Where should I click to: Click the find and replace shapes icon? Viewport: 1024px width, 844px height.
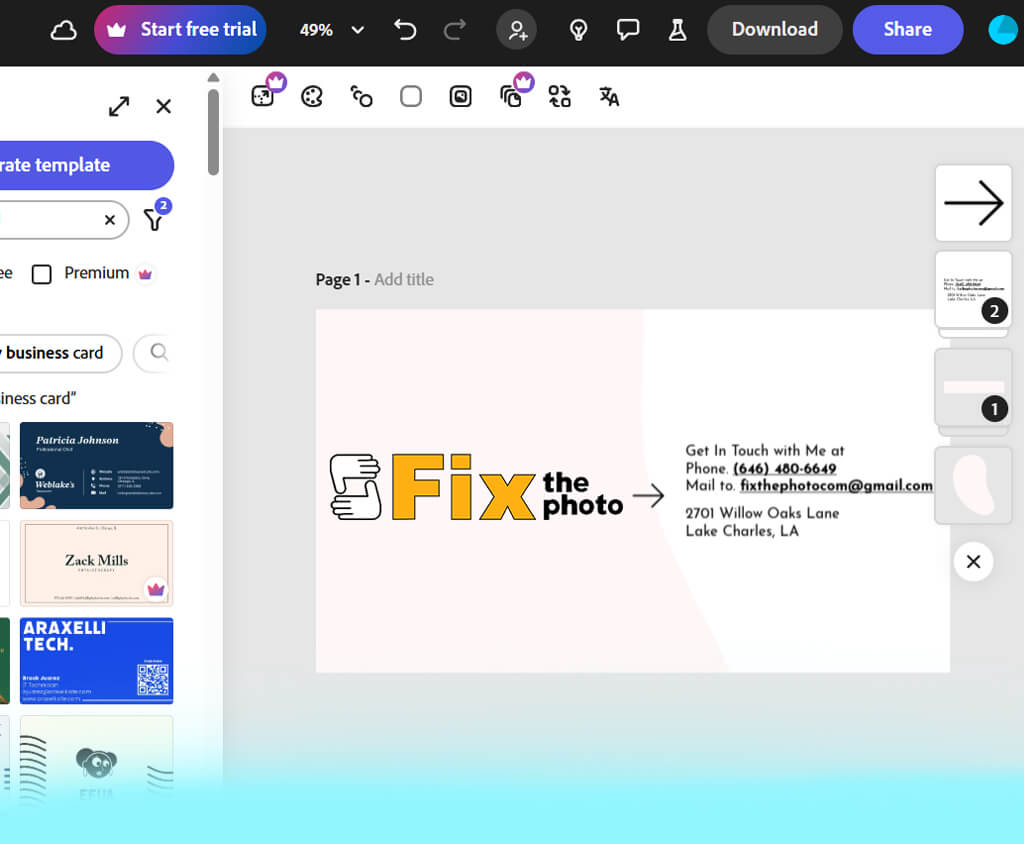pos(560,97)
